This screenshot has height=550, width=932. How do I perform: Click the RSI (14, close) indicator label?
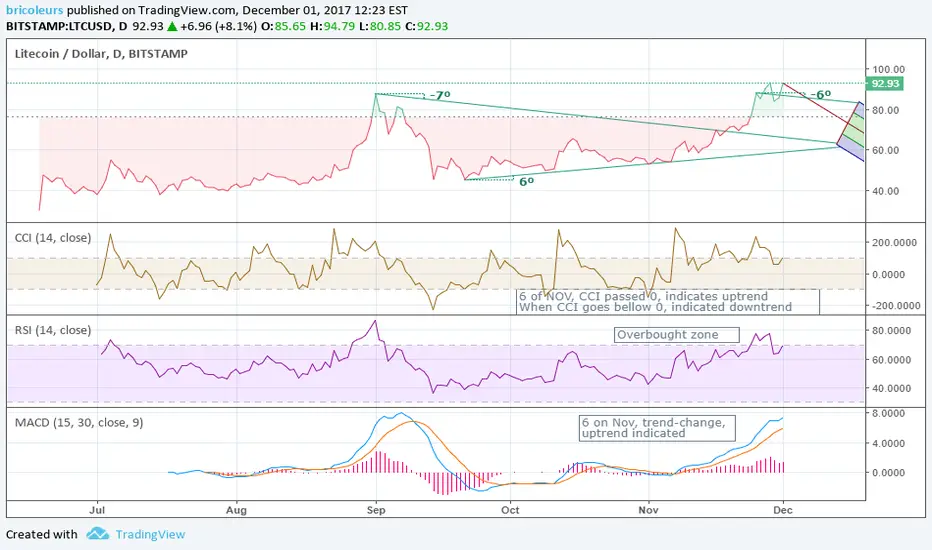53,330
